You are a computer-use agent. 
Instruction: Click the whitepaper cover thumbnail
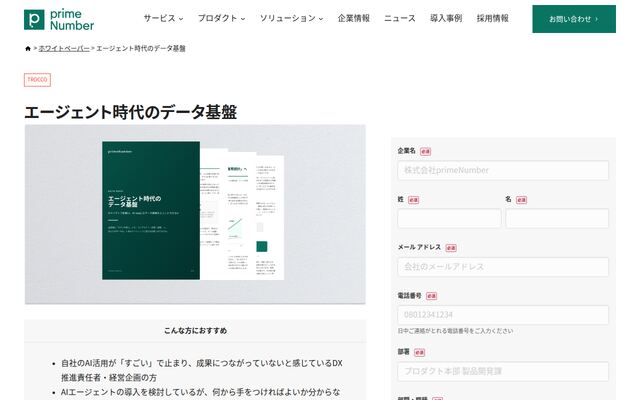tap(195, 214)
